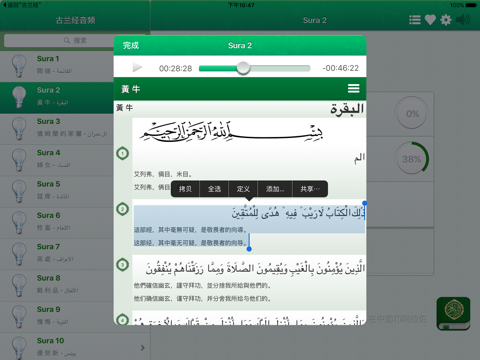
Task: Open the list icon in top toolbar
Action: pos(415,20)
